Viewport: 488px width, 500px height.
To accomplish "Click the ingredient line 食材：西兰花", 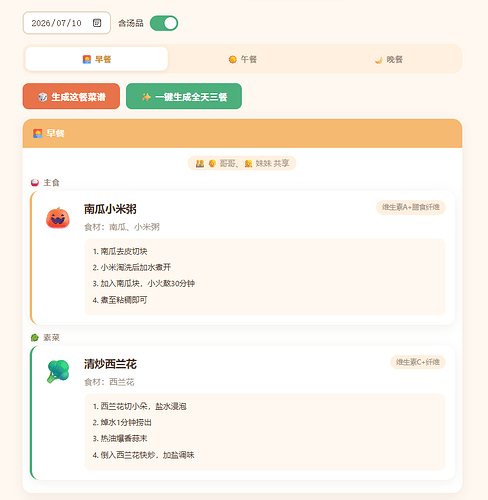I will pos(109,382).
